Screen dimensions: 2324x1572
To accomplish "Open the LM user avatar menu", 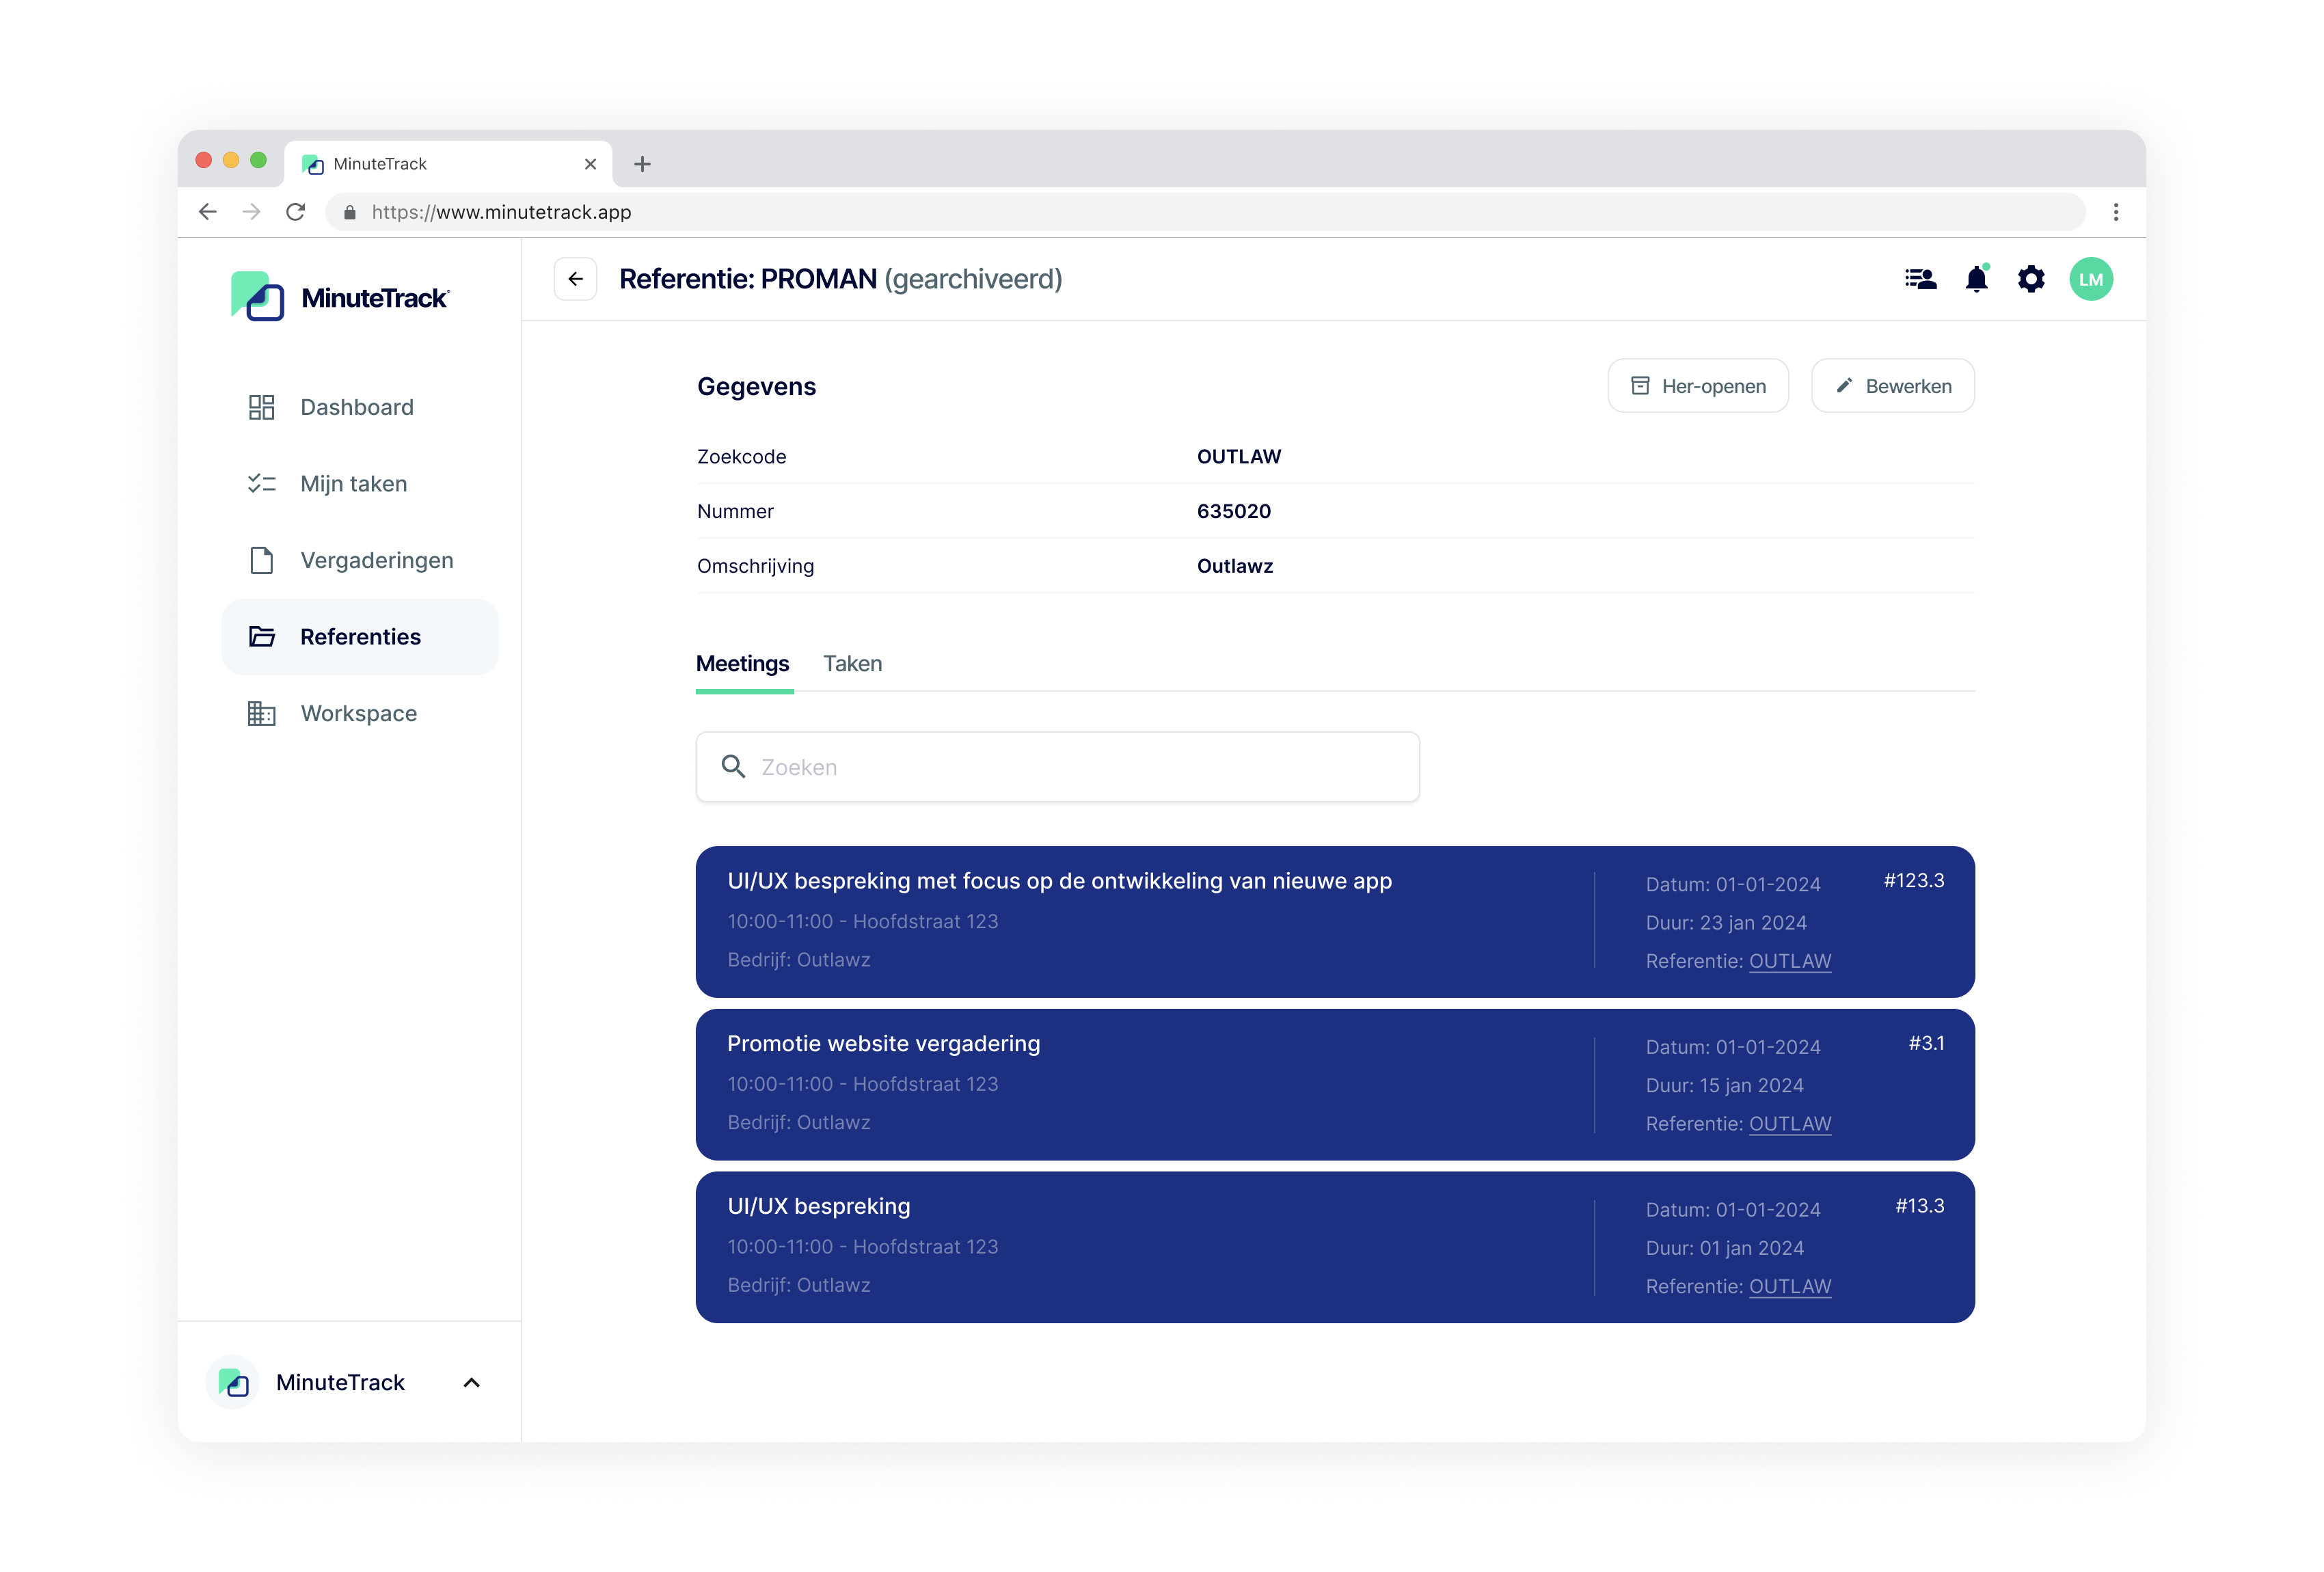I will [x=2091, y=279].
